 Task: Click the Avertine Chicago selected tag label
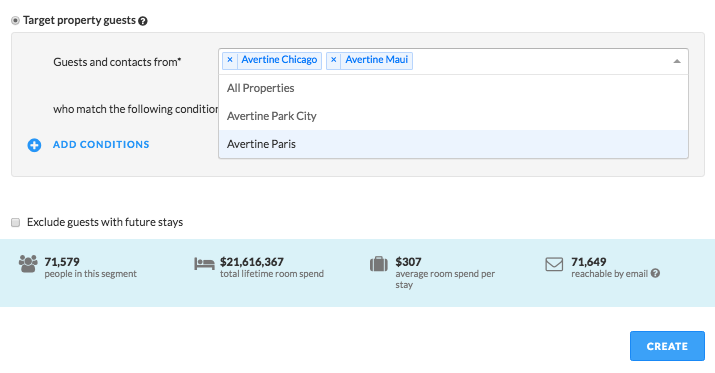(279, 60)
